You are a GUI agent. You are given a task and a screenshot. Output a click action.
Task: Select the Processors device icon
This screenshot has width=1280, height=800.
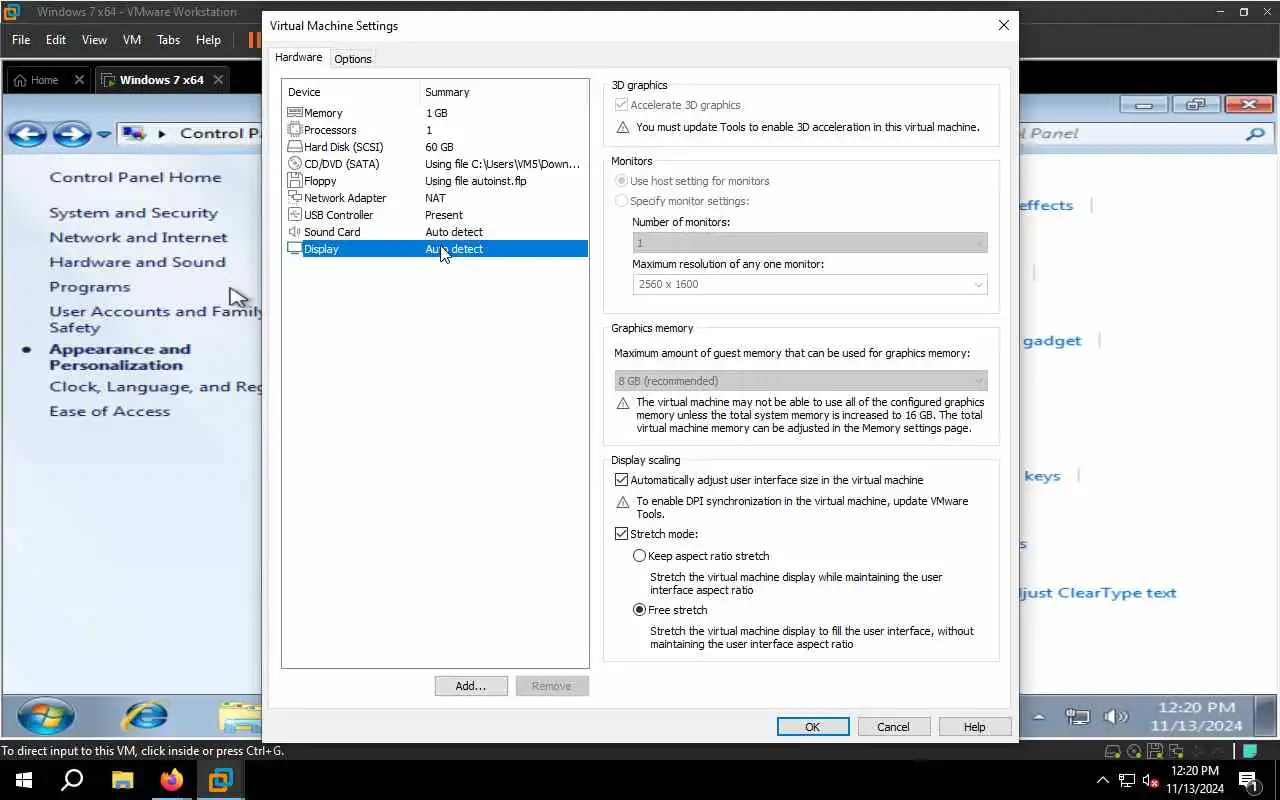[x=294, y=130]
